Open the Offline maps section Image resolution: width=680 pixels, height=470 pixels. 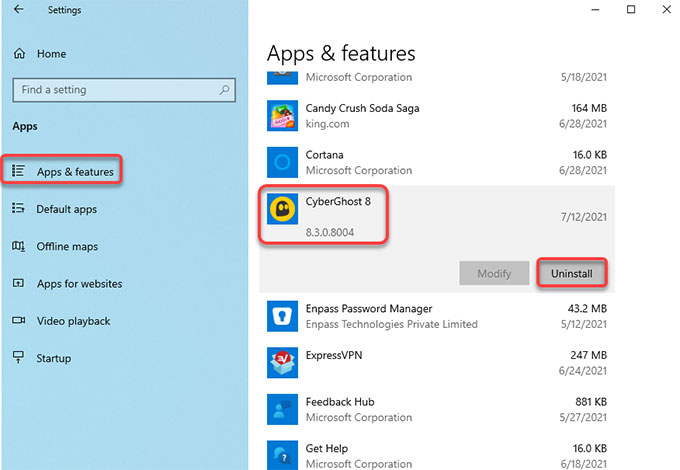coord(67,246)
